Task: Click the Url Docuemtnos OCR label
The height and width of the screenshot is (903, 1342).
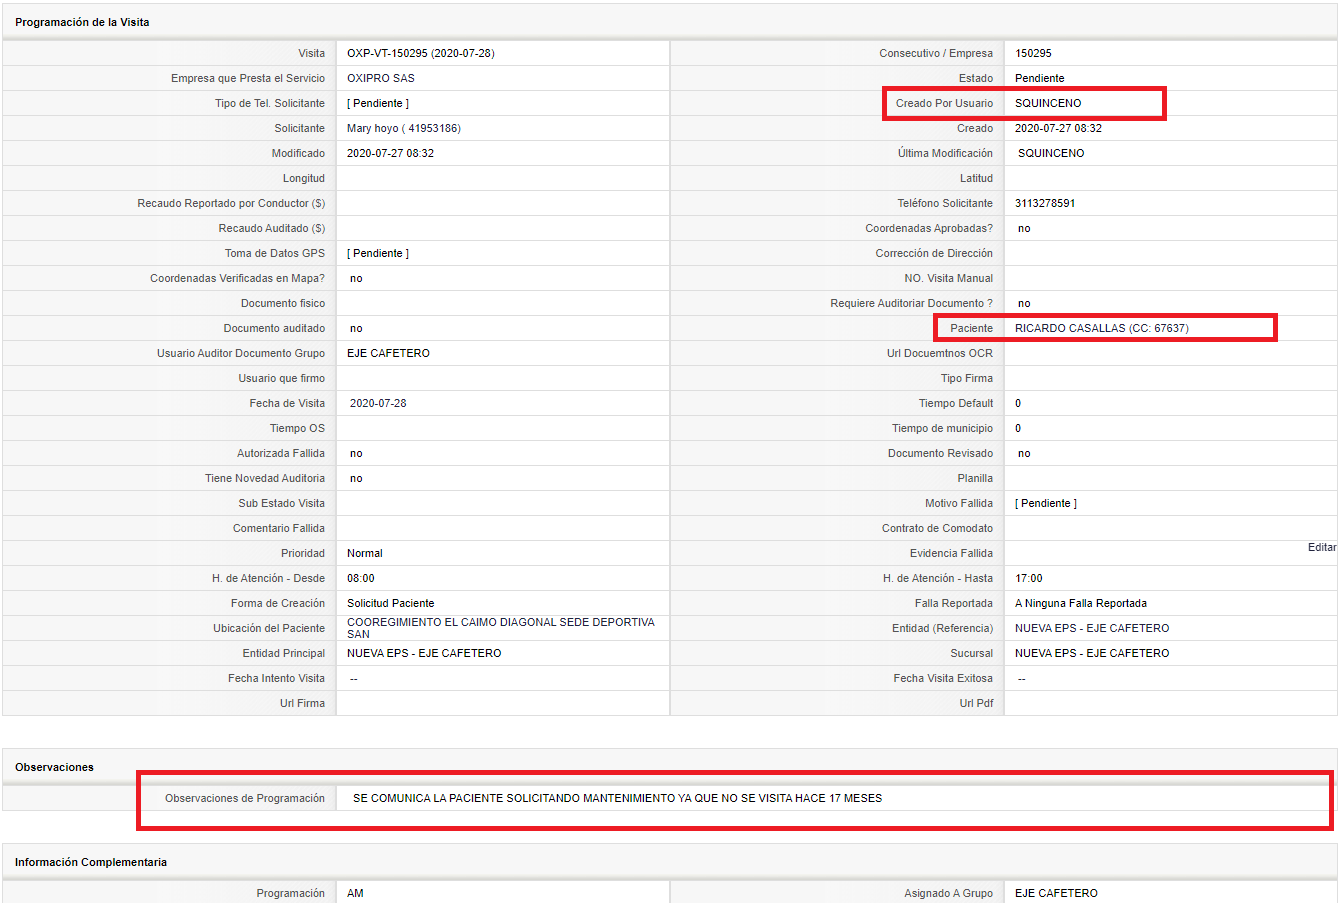Action: click(940, 353)
